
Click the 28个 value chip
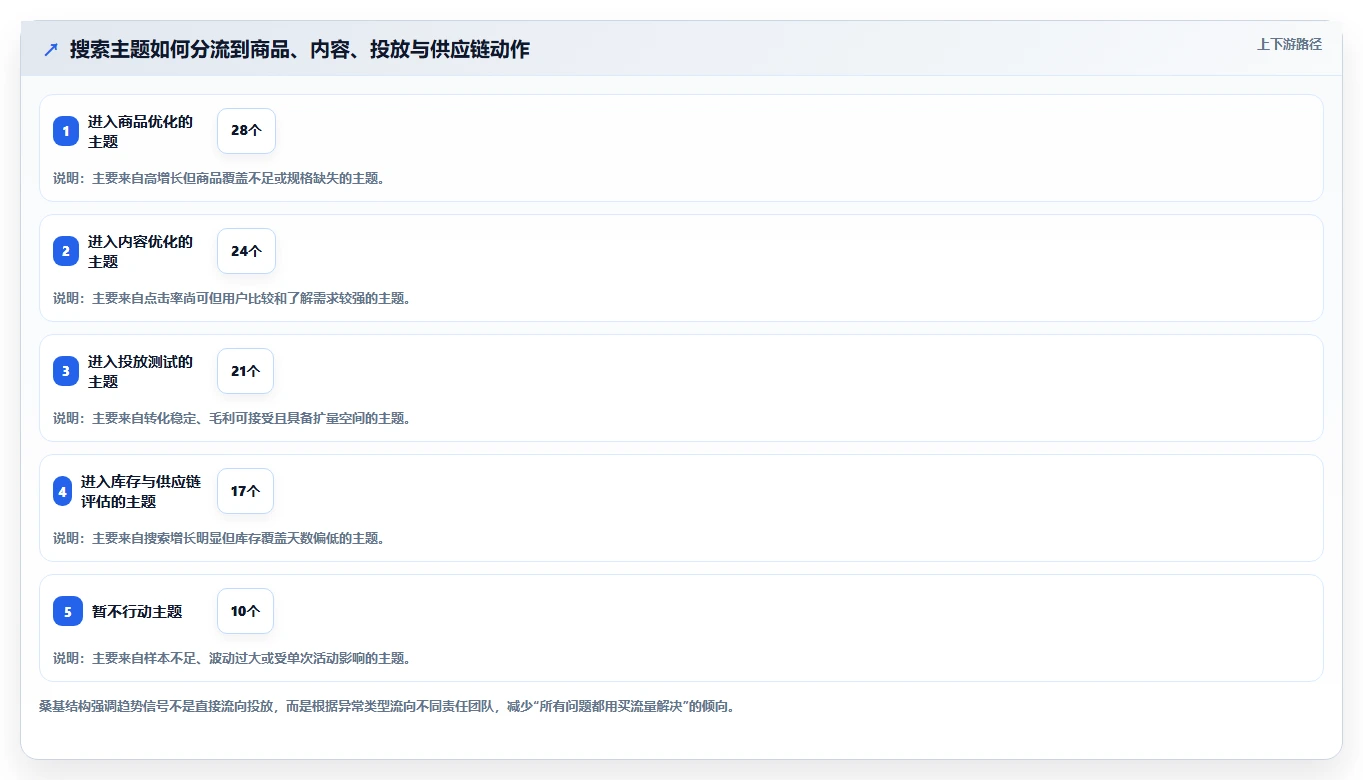coord(246,131)
